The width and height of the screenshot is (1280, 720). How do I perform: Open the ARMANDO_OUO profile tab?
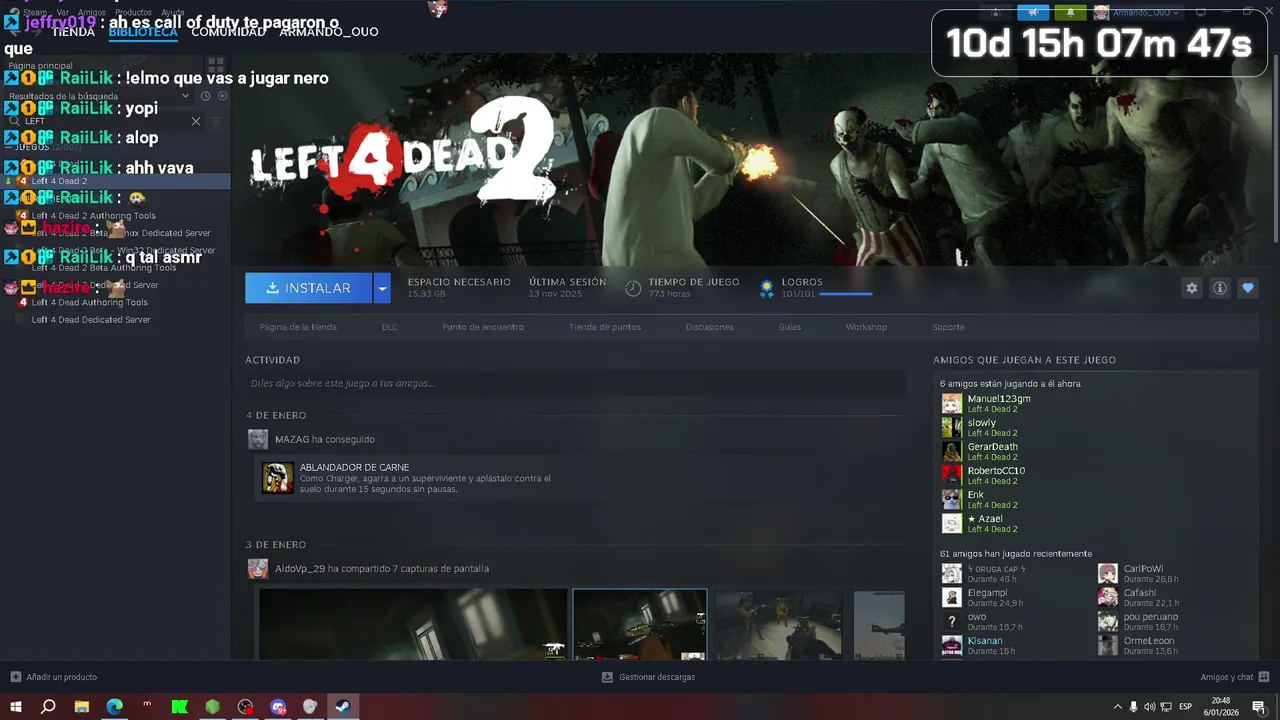[329, 32]
